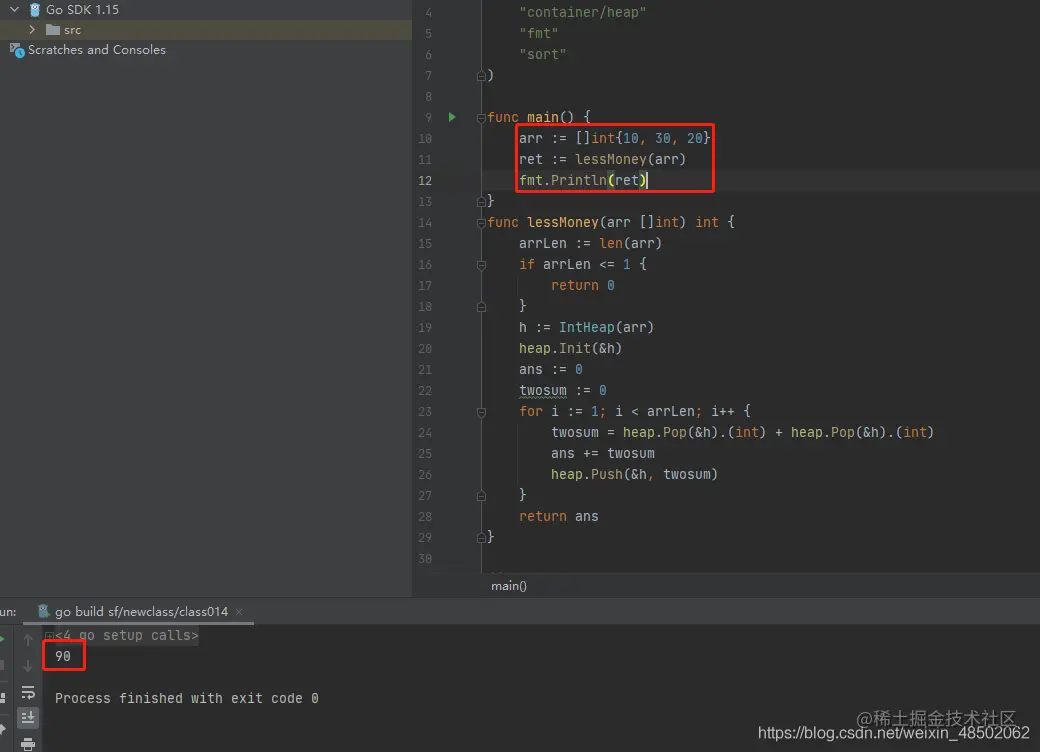Click the "container/heap" import string
1040x752 pixels.
[x=582, y=12]
